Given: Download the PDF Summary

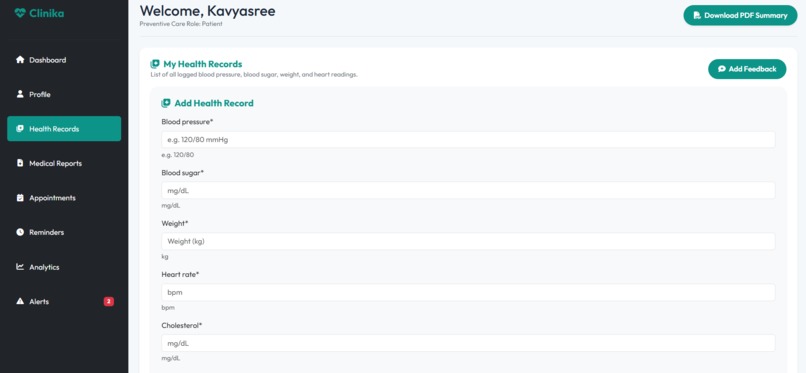Looking at the screenshot, I should point(740,15).
